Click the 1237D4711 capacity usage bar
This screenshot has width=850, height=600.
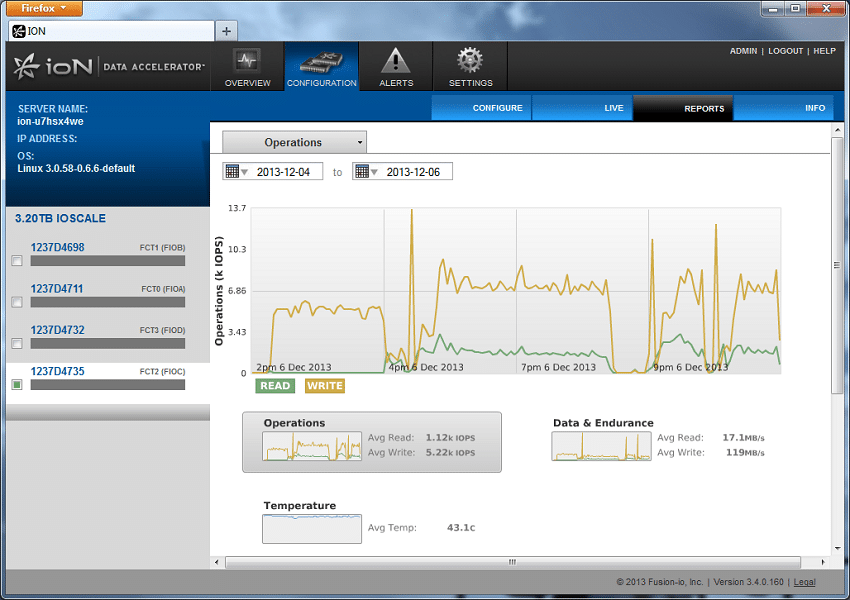point(108,302)
